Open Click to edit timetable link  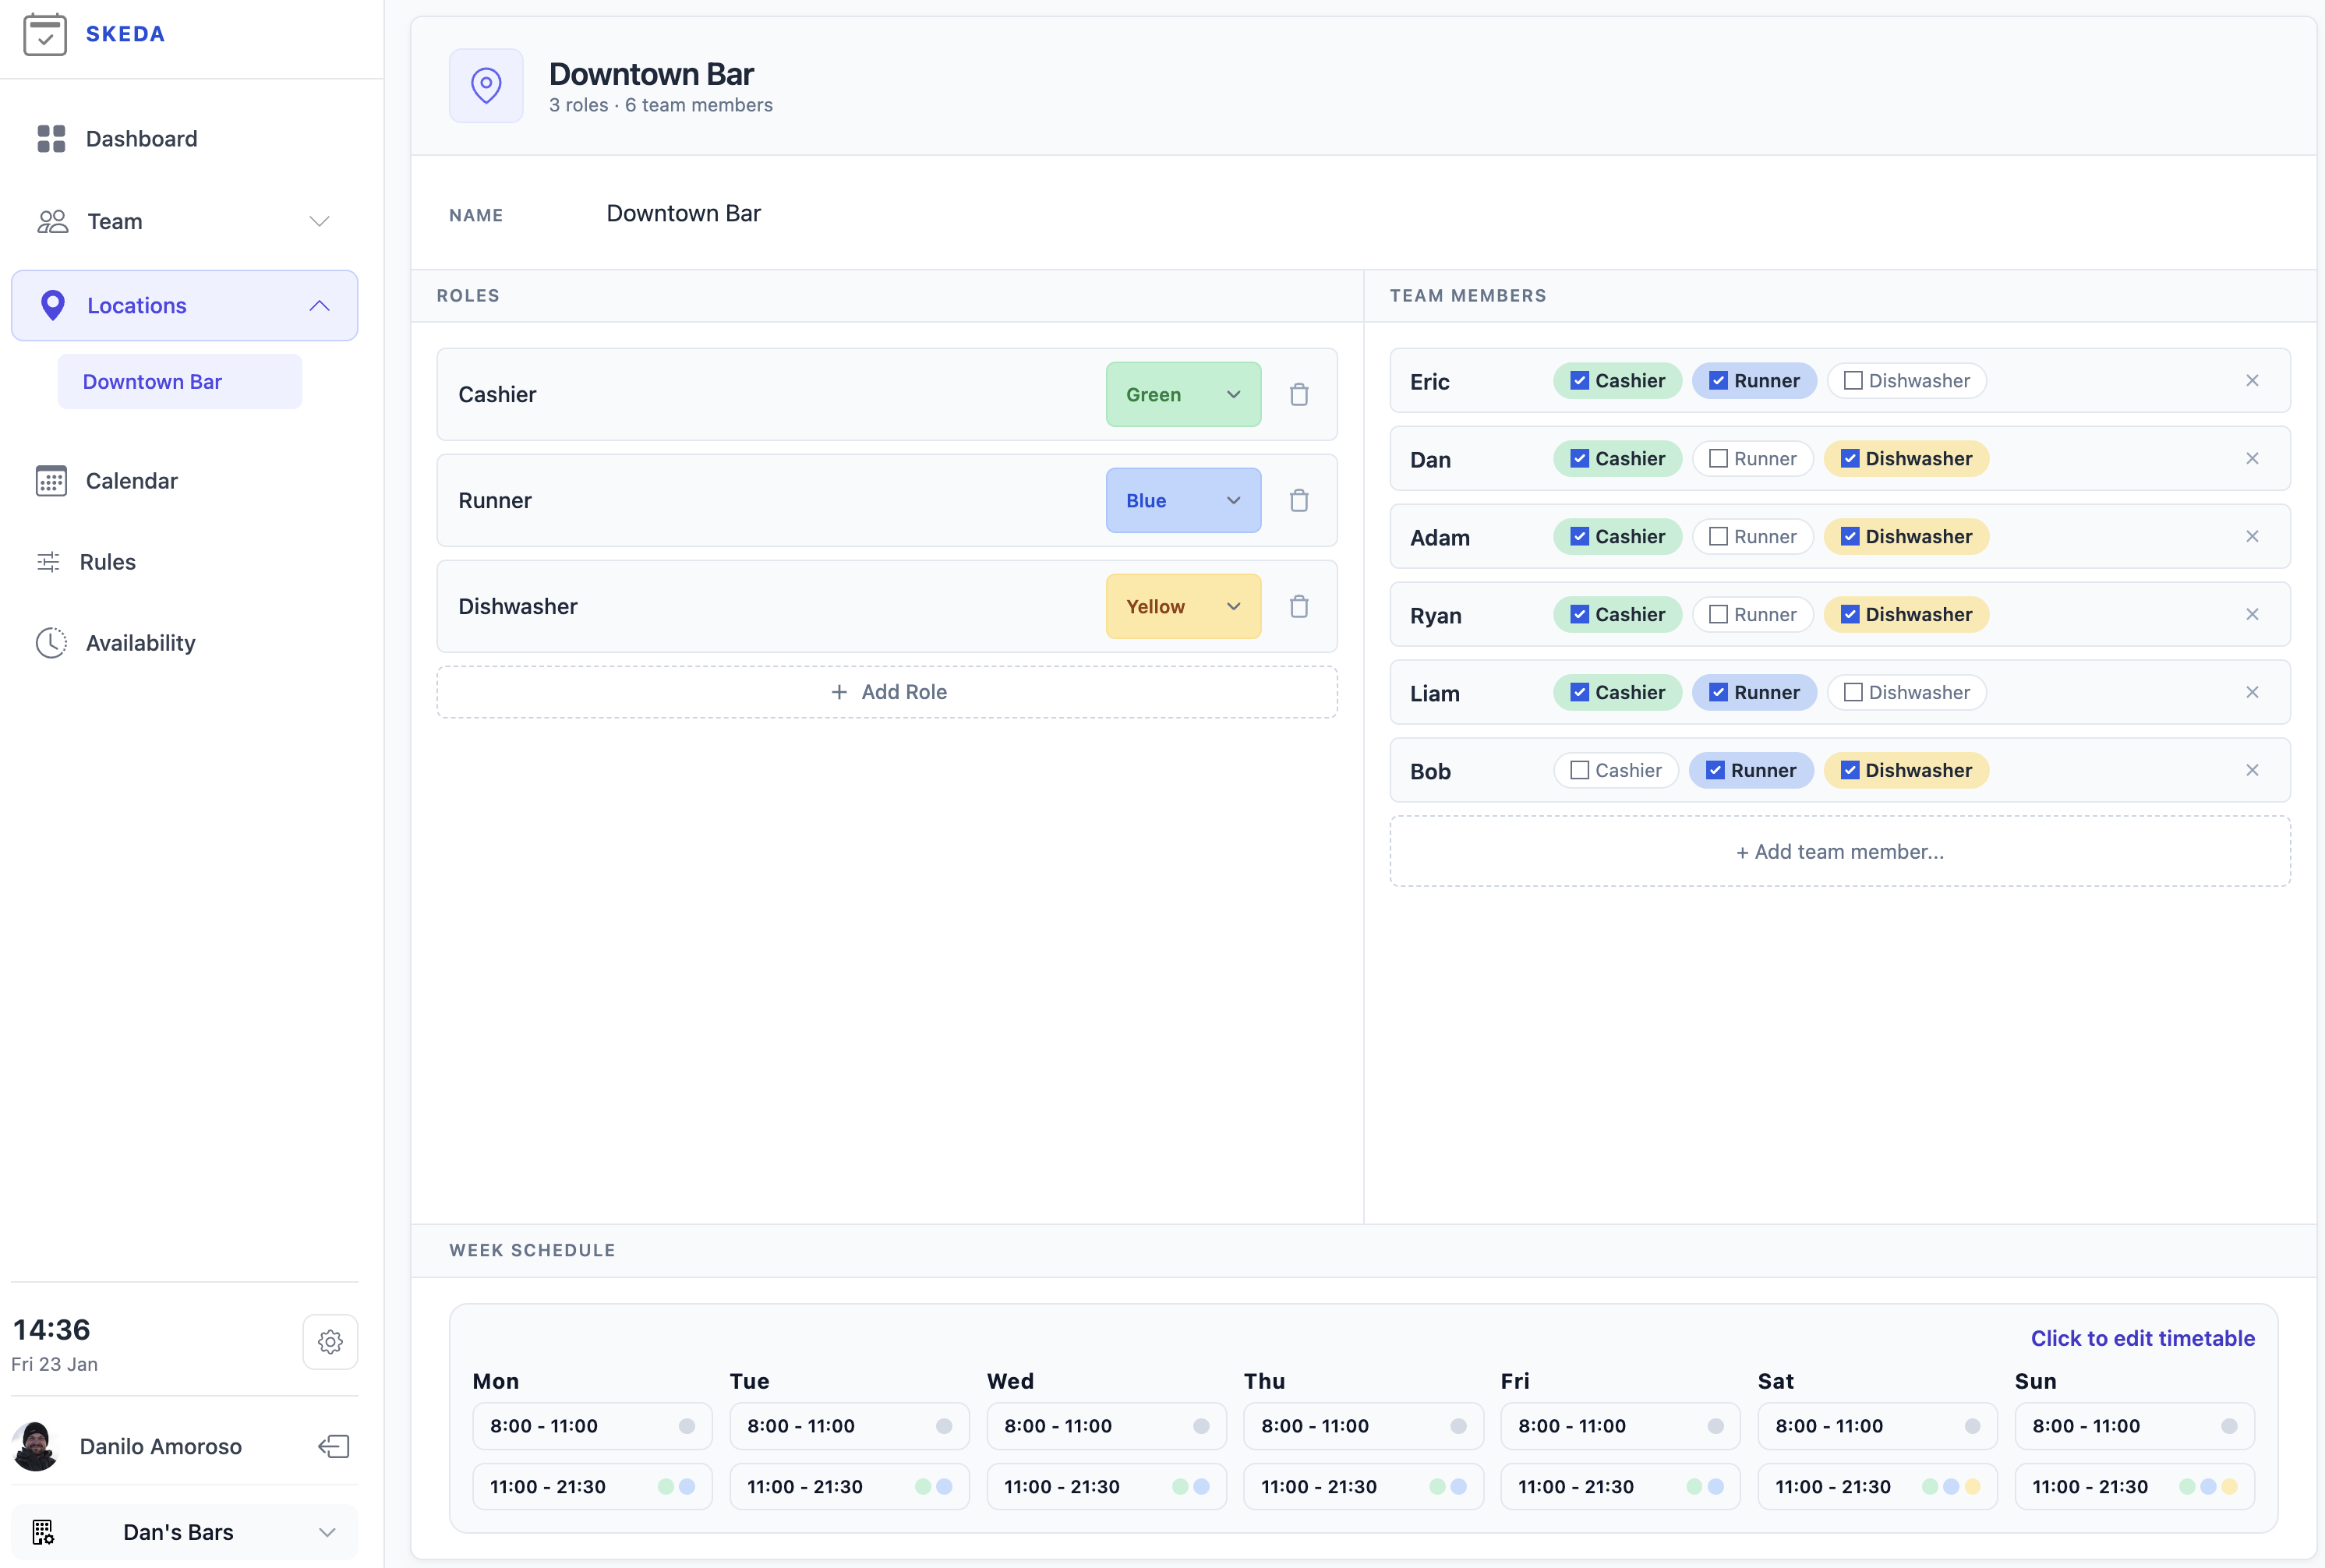(2143, 1338)
